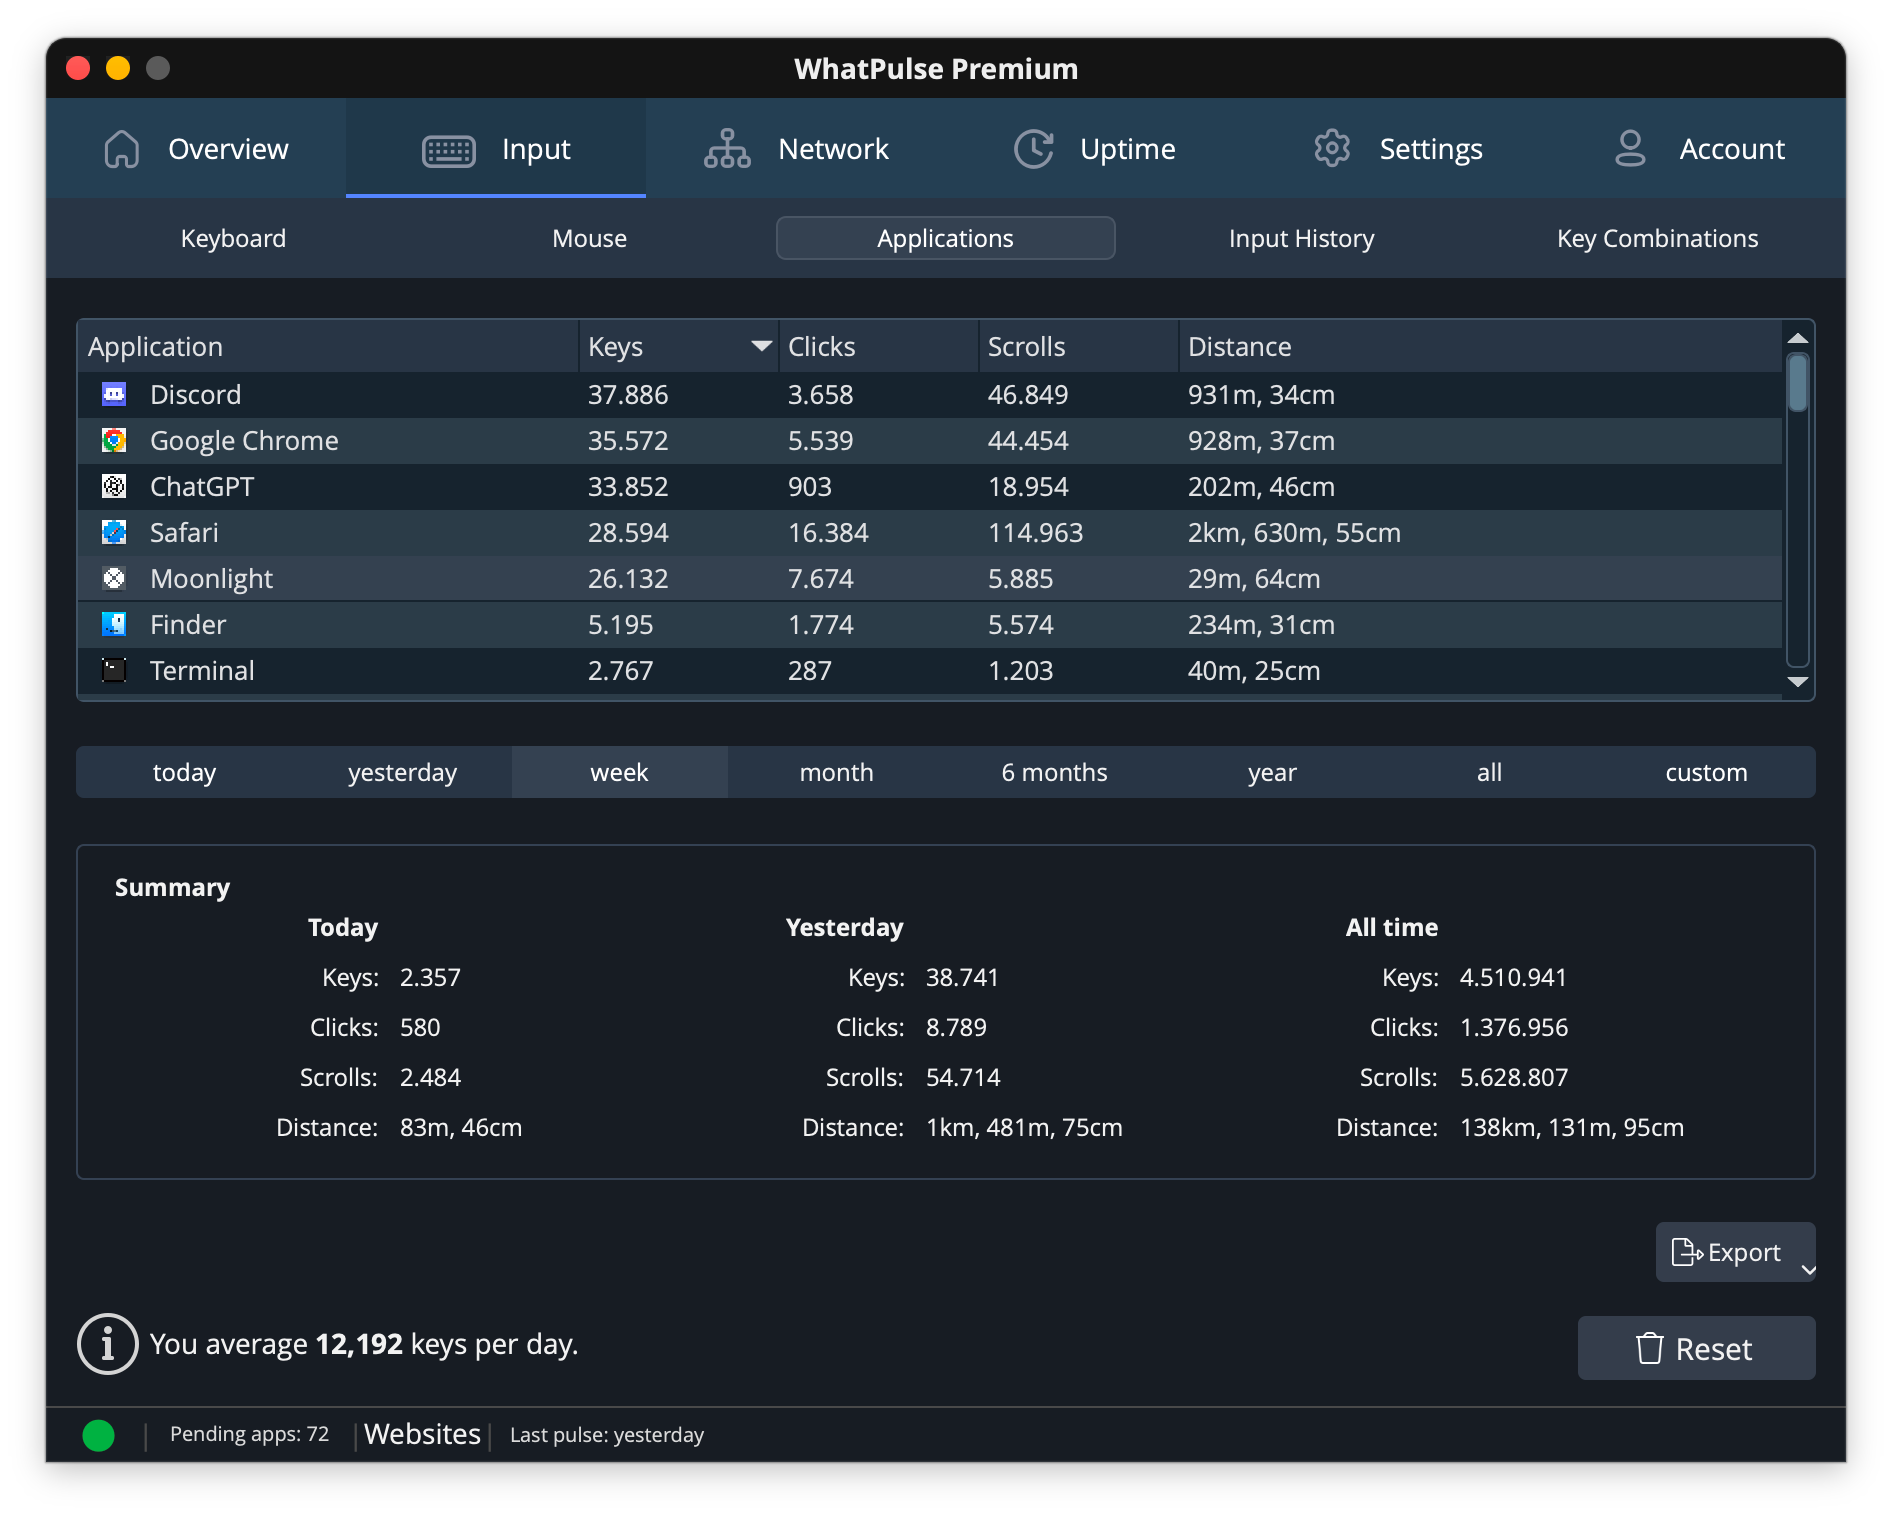Click the Safari compass icon in table

(114, 532)
